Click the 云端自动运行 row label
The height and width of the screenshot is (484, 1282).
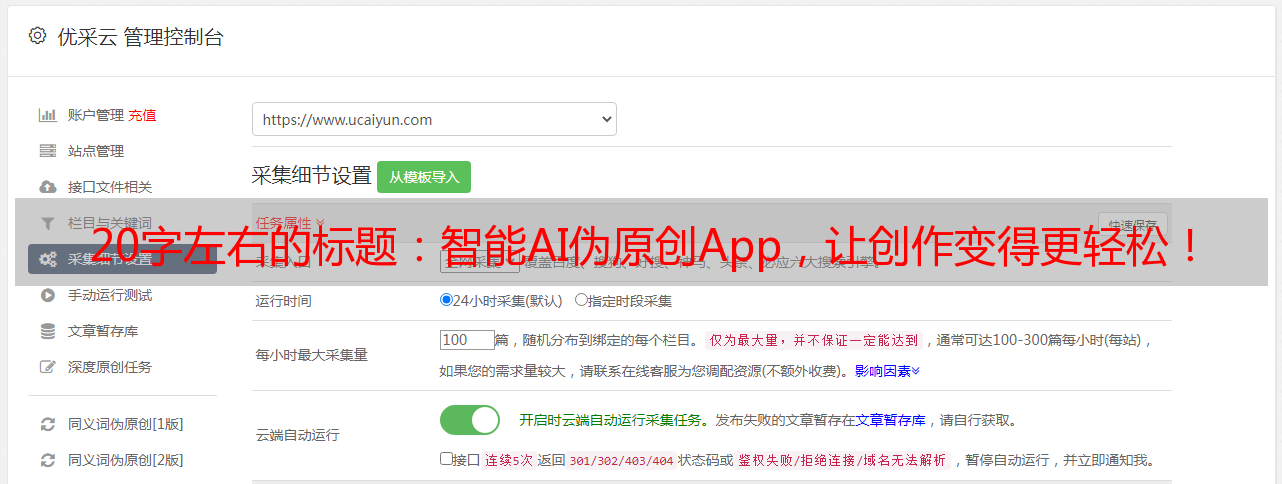[298, 435]
